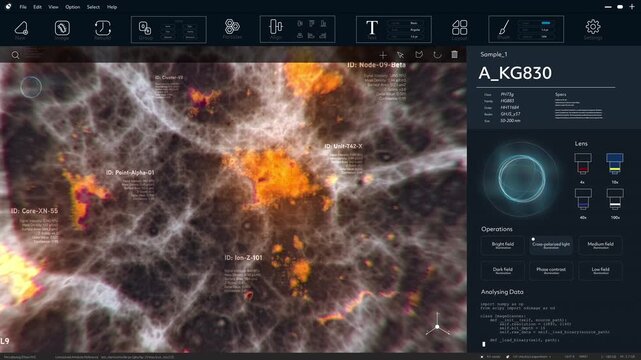Click the Sample_1 tab label
The width and height of the screenshot is (641, 360).
pyautogui.click(x=494, y=54)
